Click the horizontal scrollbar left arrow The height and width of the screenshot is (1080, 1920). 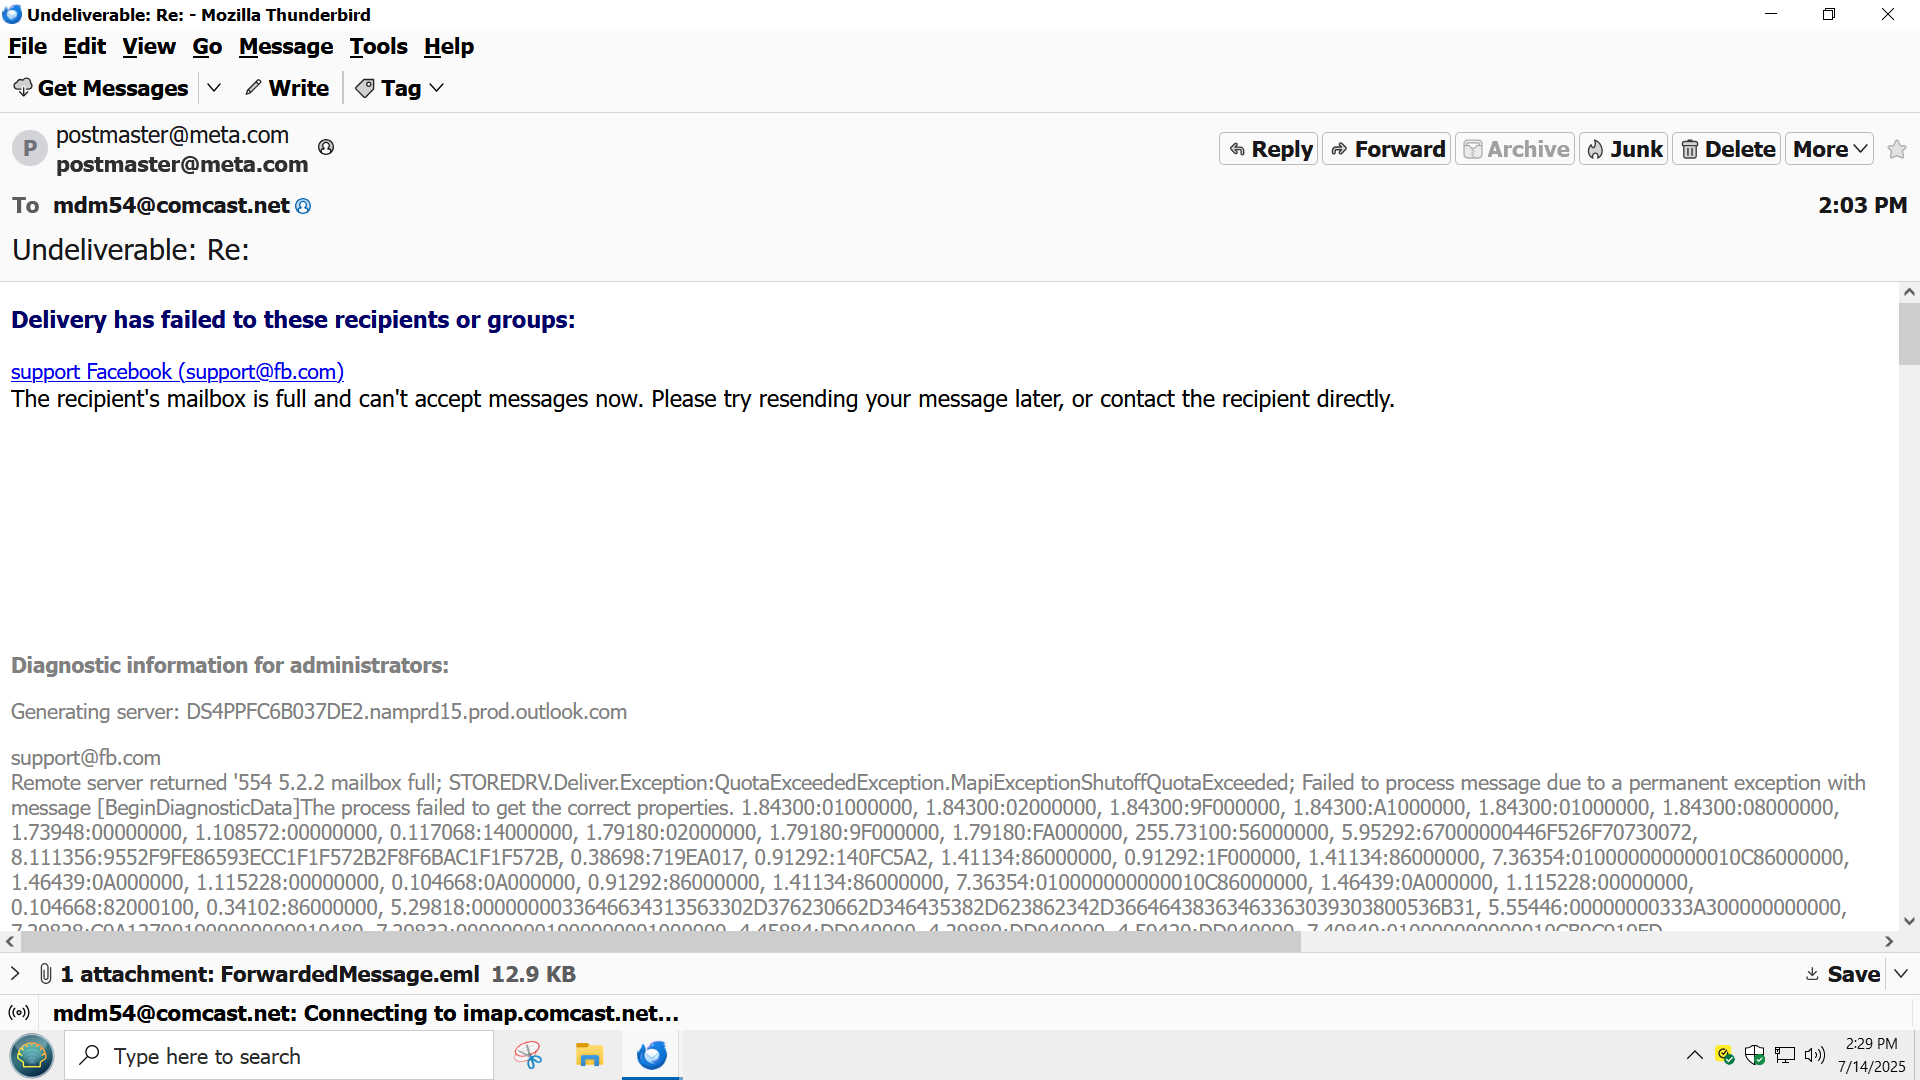[10, 941]
